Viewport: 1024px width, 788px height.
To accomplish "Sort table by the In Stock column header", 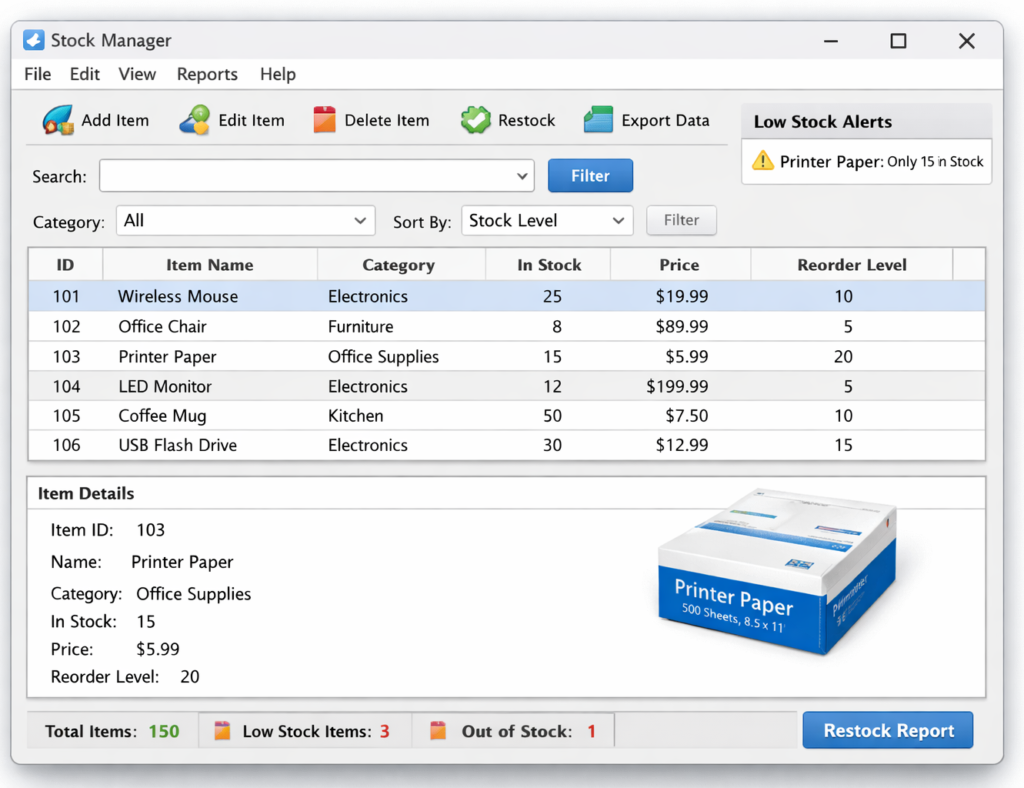I will pos(548,265).
